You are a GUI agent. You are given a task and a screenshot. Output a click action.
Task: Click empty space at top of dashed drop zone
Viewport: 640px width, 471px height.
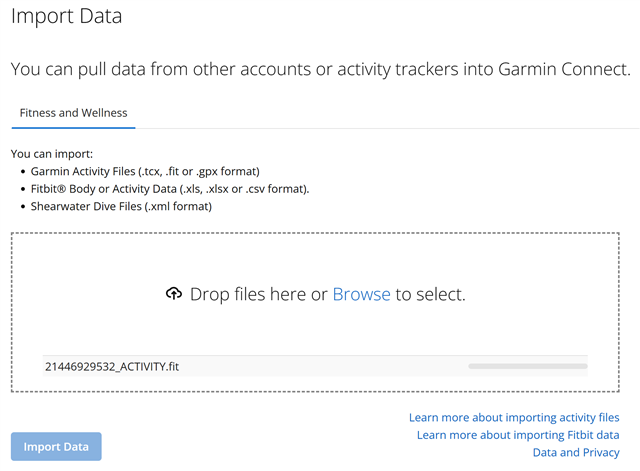click(320, 252)
